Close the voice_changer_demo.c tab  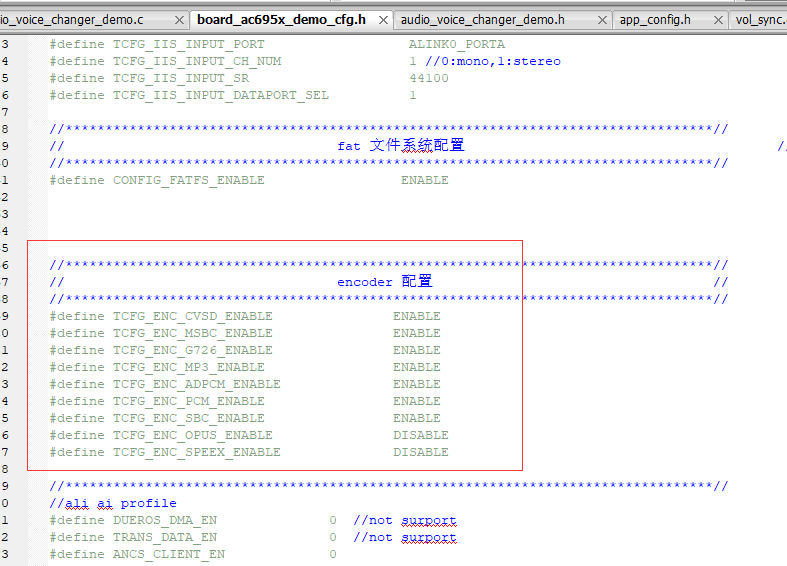click(x=179, y=20)
